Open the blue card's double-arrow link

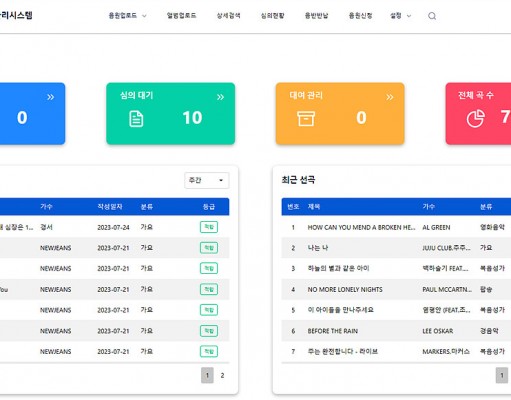click(50, 97)
